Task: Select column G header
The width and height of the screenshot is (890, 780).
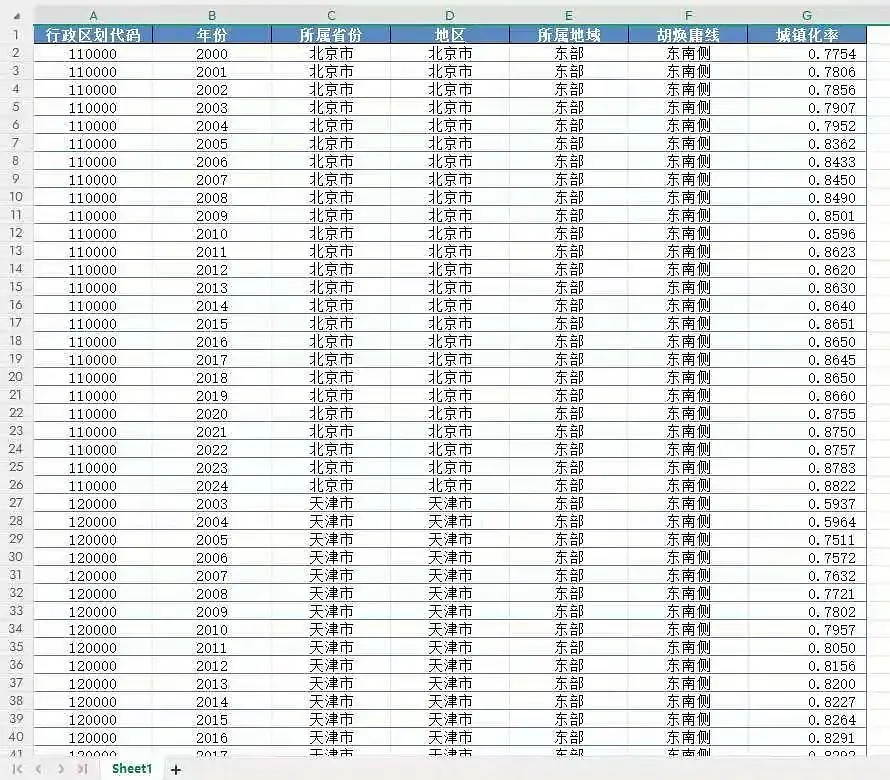Action: [807, 16]
